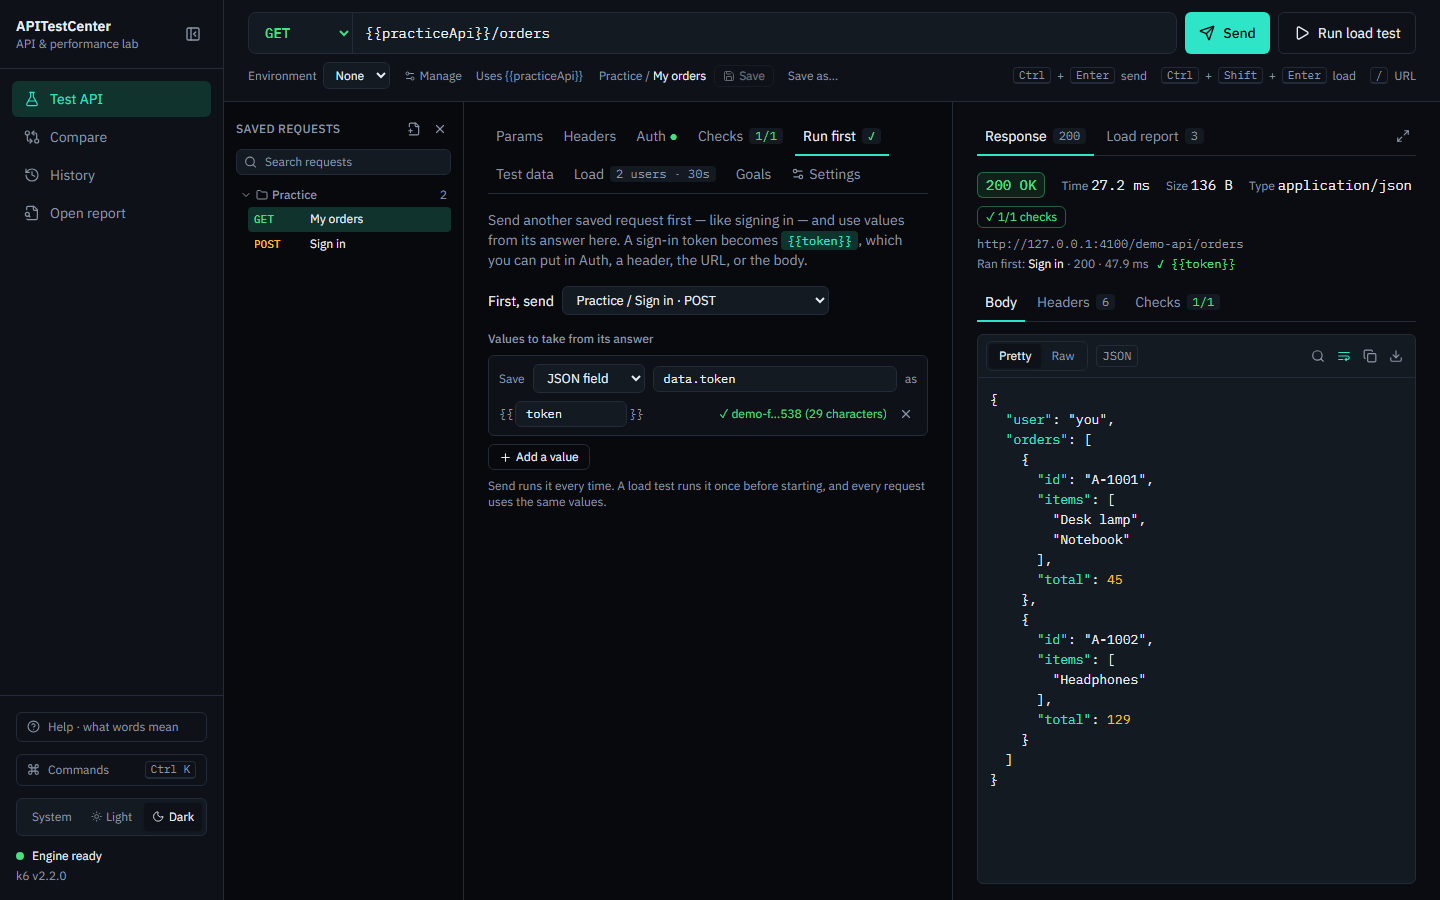
Task: Click the Save request button
Action: 745,76
